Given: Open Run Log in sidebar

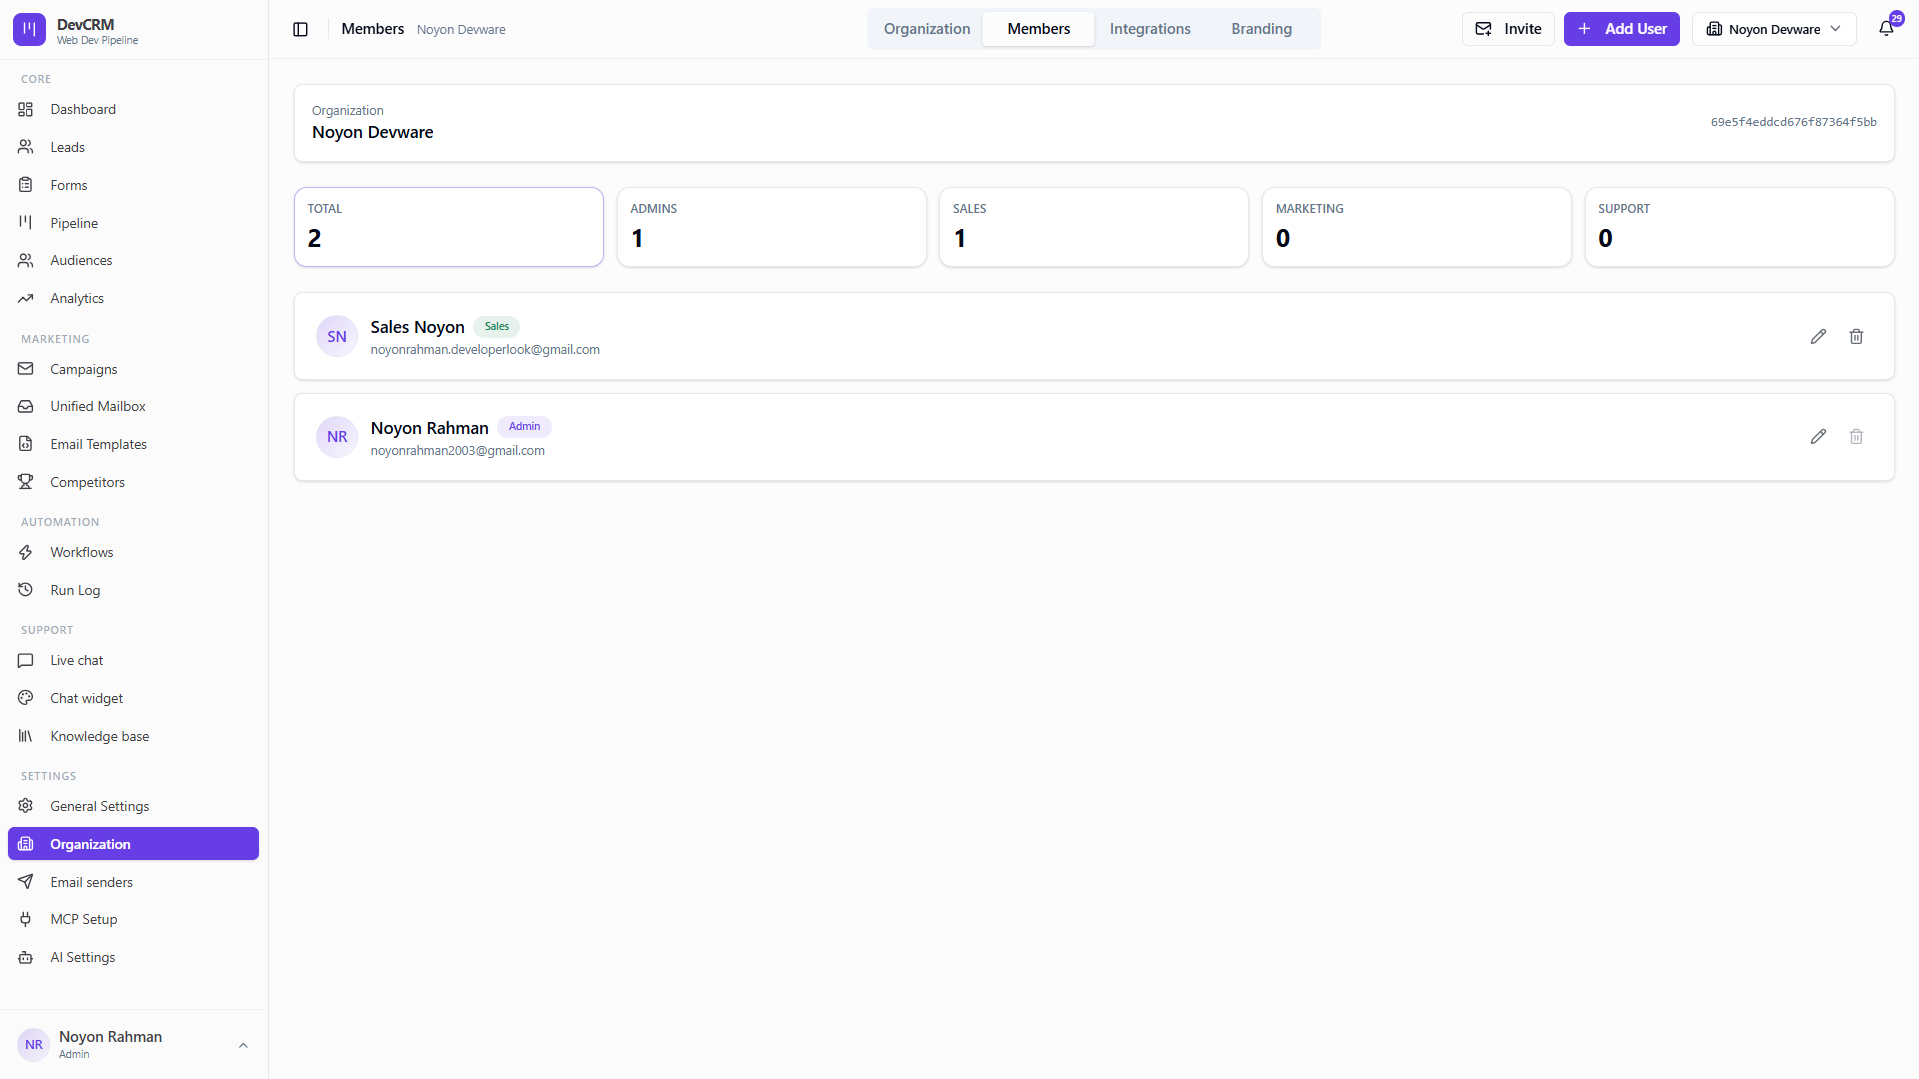Looking at the screenshot, I should point(133,590).
